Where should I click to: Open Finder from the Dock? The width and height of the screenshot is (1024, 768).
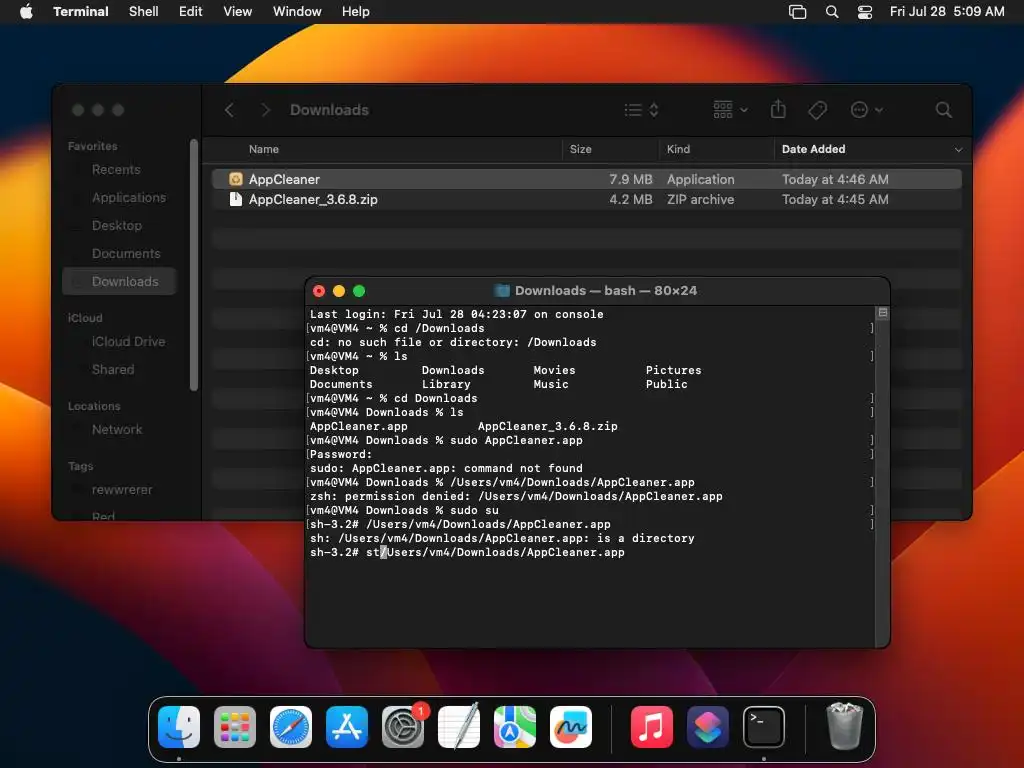point(179,727)
